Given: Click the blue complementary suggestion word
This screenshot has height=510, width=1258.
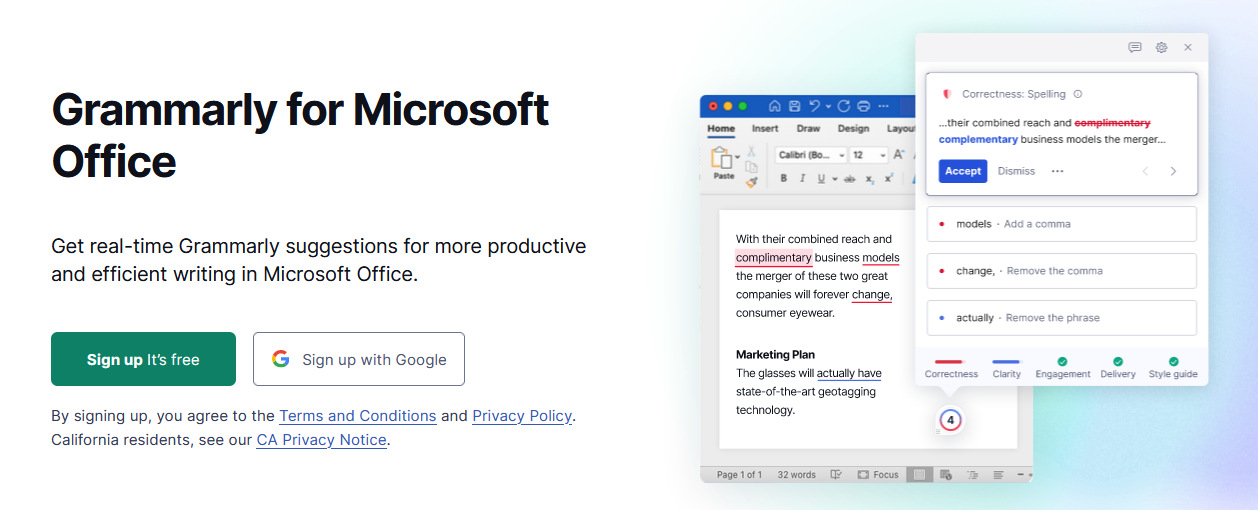Looking at the screenshot, I should pyautogui.click(x=978, y=139).
